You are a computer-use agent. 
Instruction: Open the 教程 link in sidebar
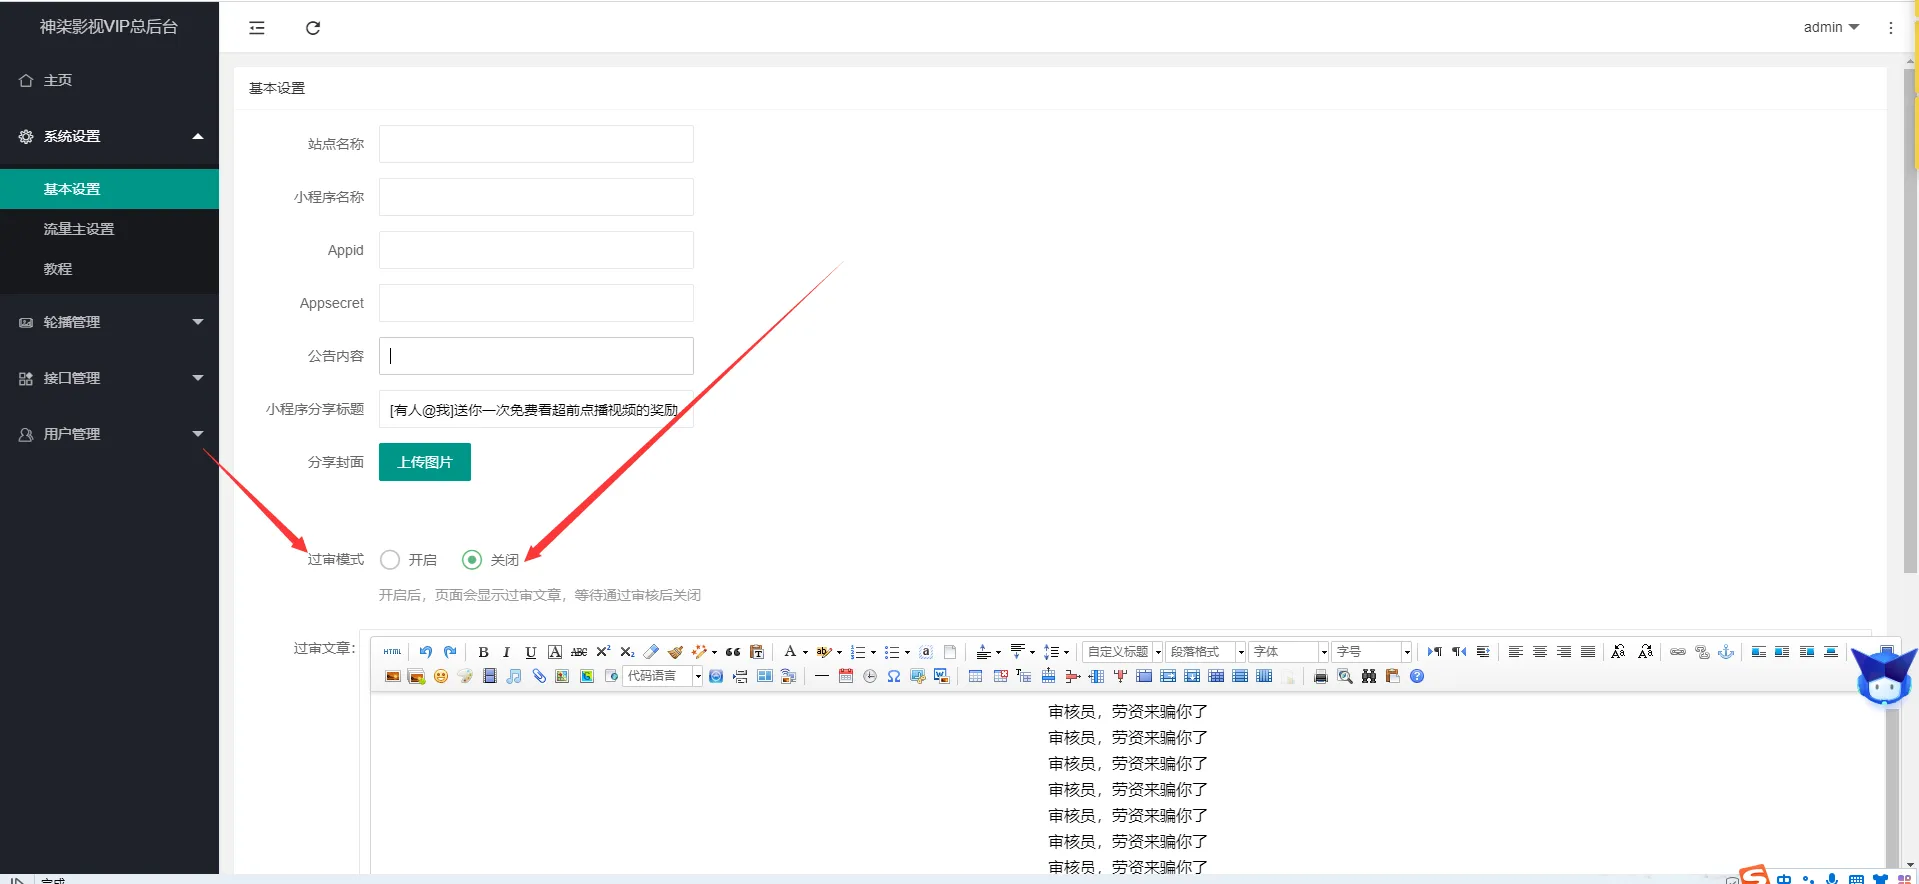58,269
